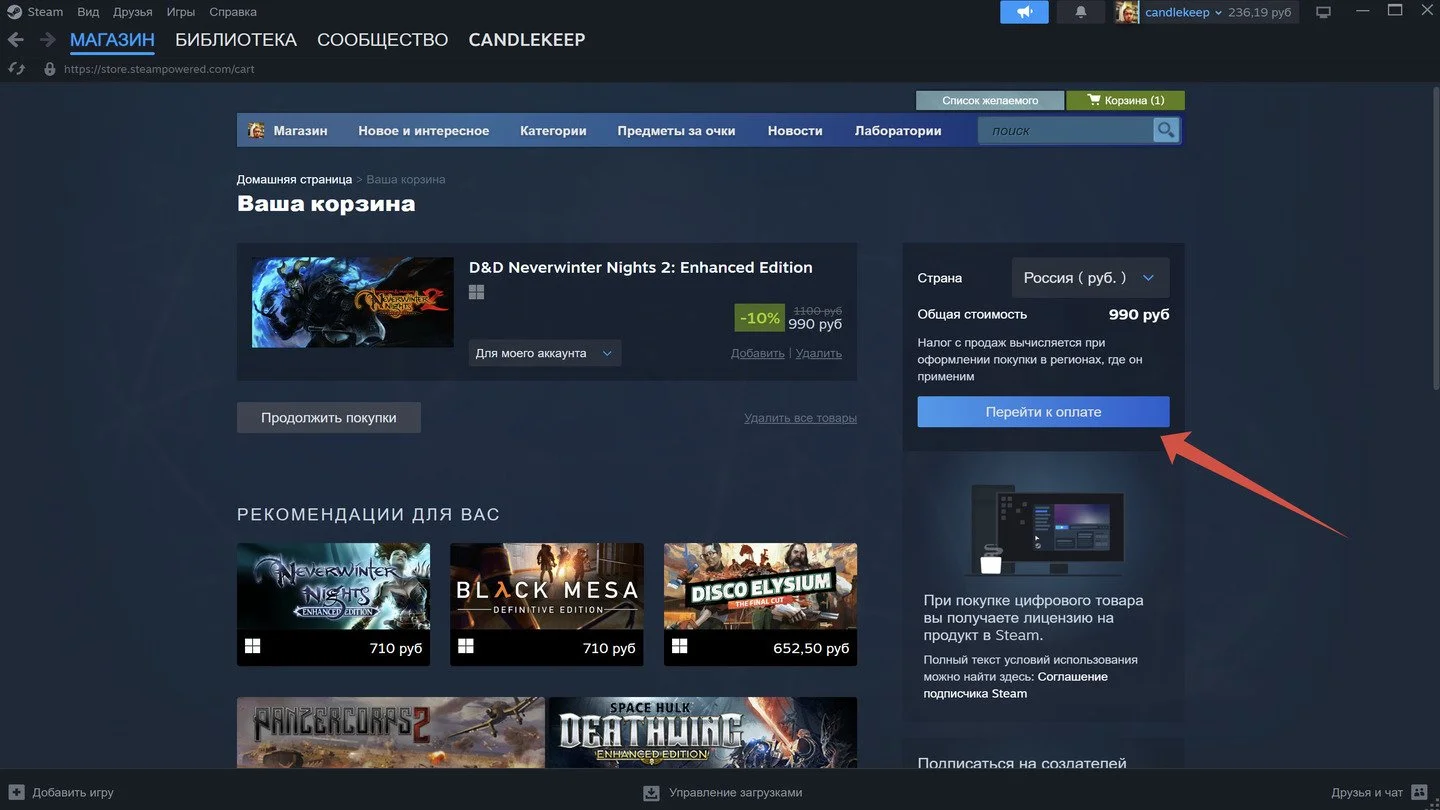Open the Справка menu
Image resolution: width=1440 pixels, height=810 pixels.
click(233, 12)
